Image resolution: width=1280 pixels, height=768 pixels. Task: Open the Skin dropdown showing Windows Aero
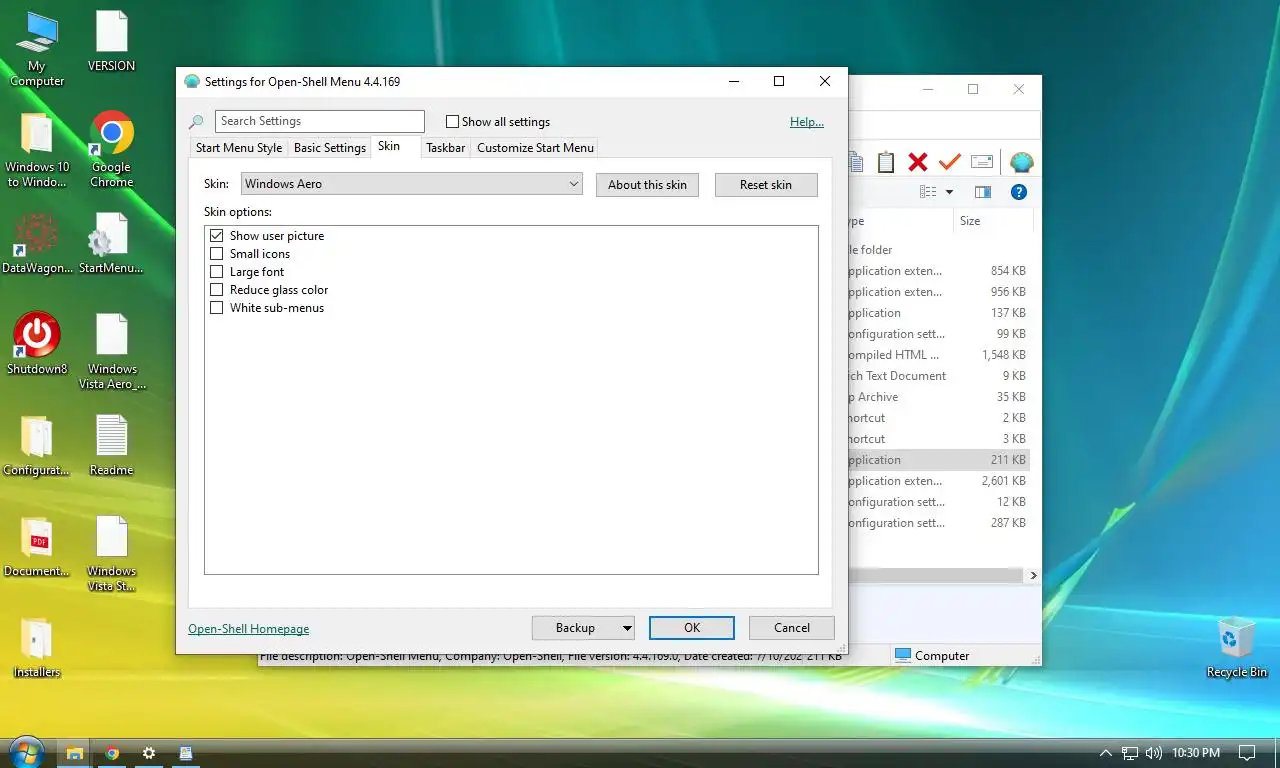coord(412,184)
